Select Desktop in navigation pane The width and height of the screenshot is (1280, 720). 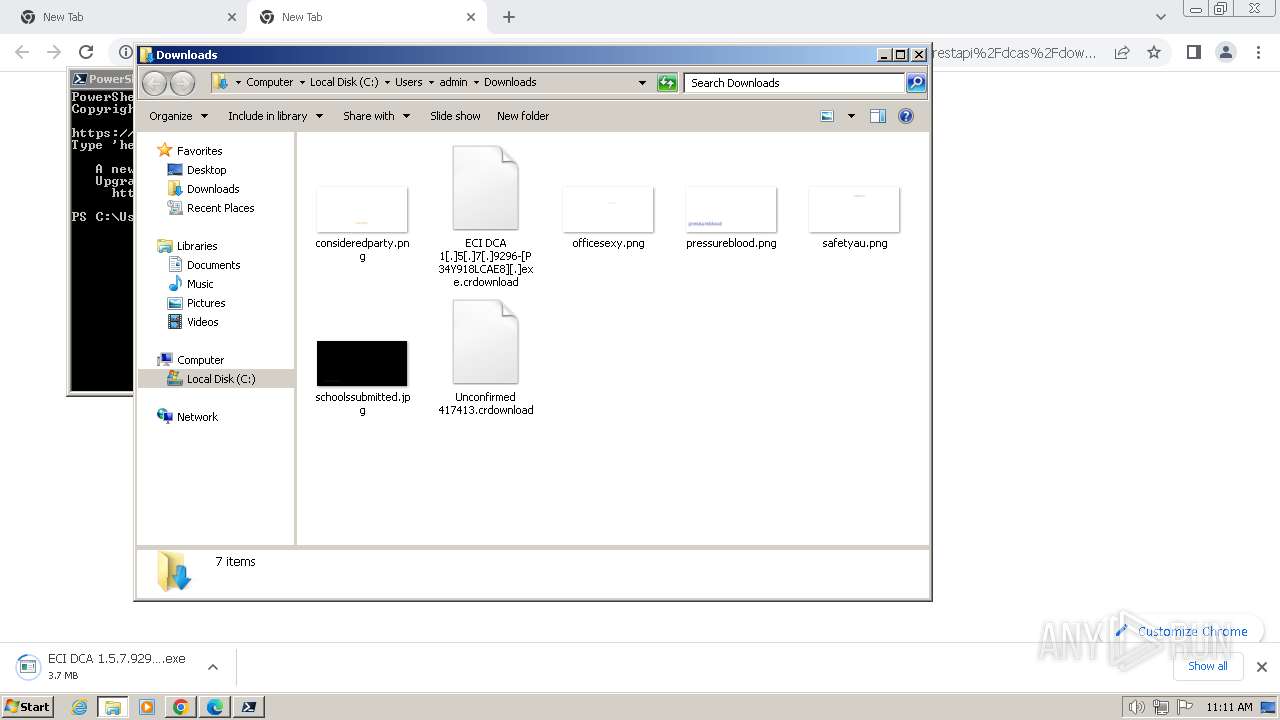(206, 170)
